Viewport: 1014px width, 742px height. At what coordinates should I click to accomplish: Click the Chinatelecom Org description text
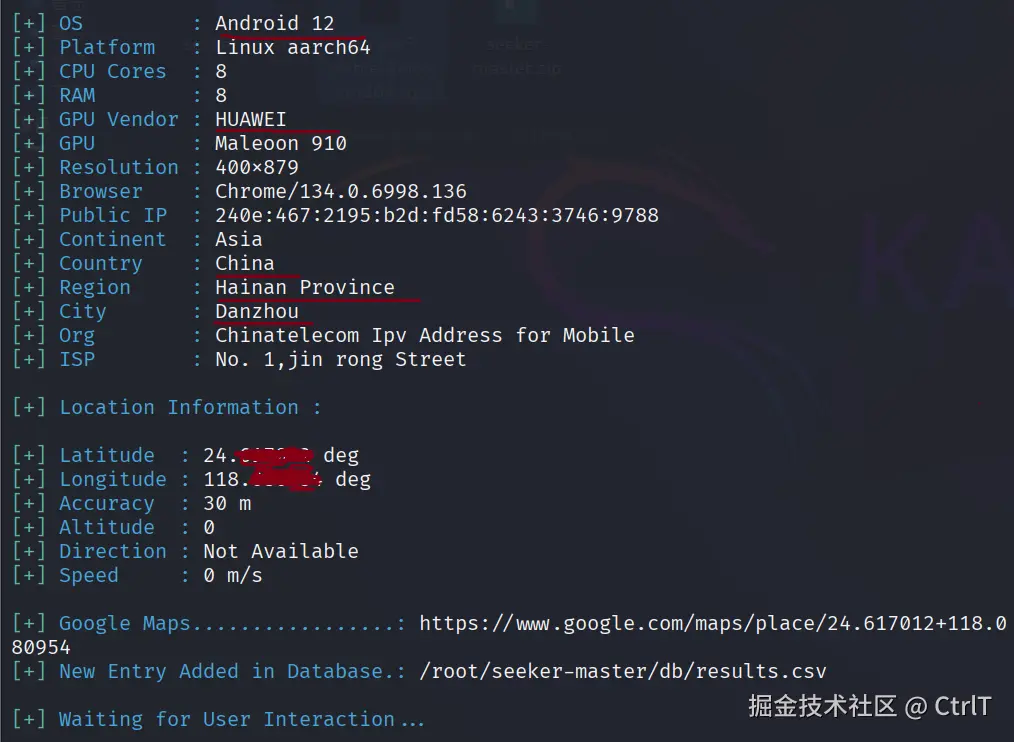(x=425, y=336)
